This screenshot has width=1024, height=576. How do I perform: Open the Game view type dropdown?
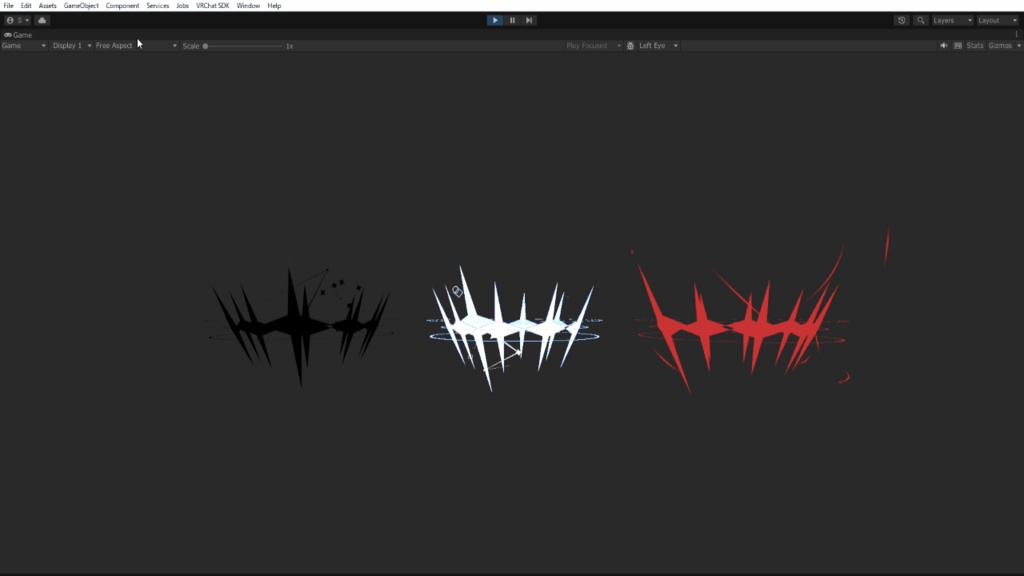(x=24, y=46)
